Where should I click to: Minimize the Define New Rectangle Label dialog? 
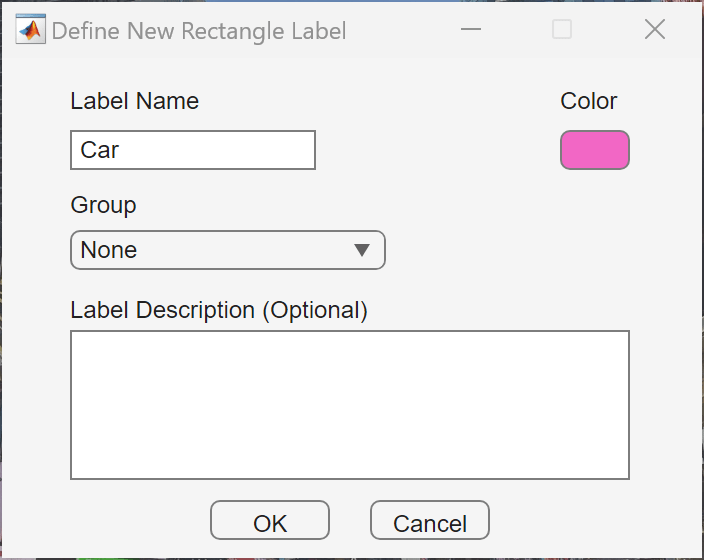(x=472, y=30)
